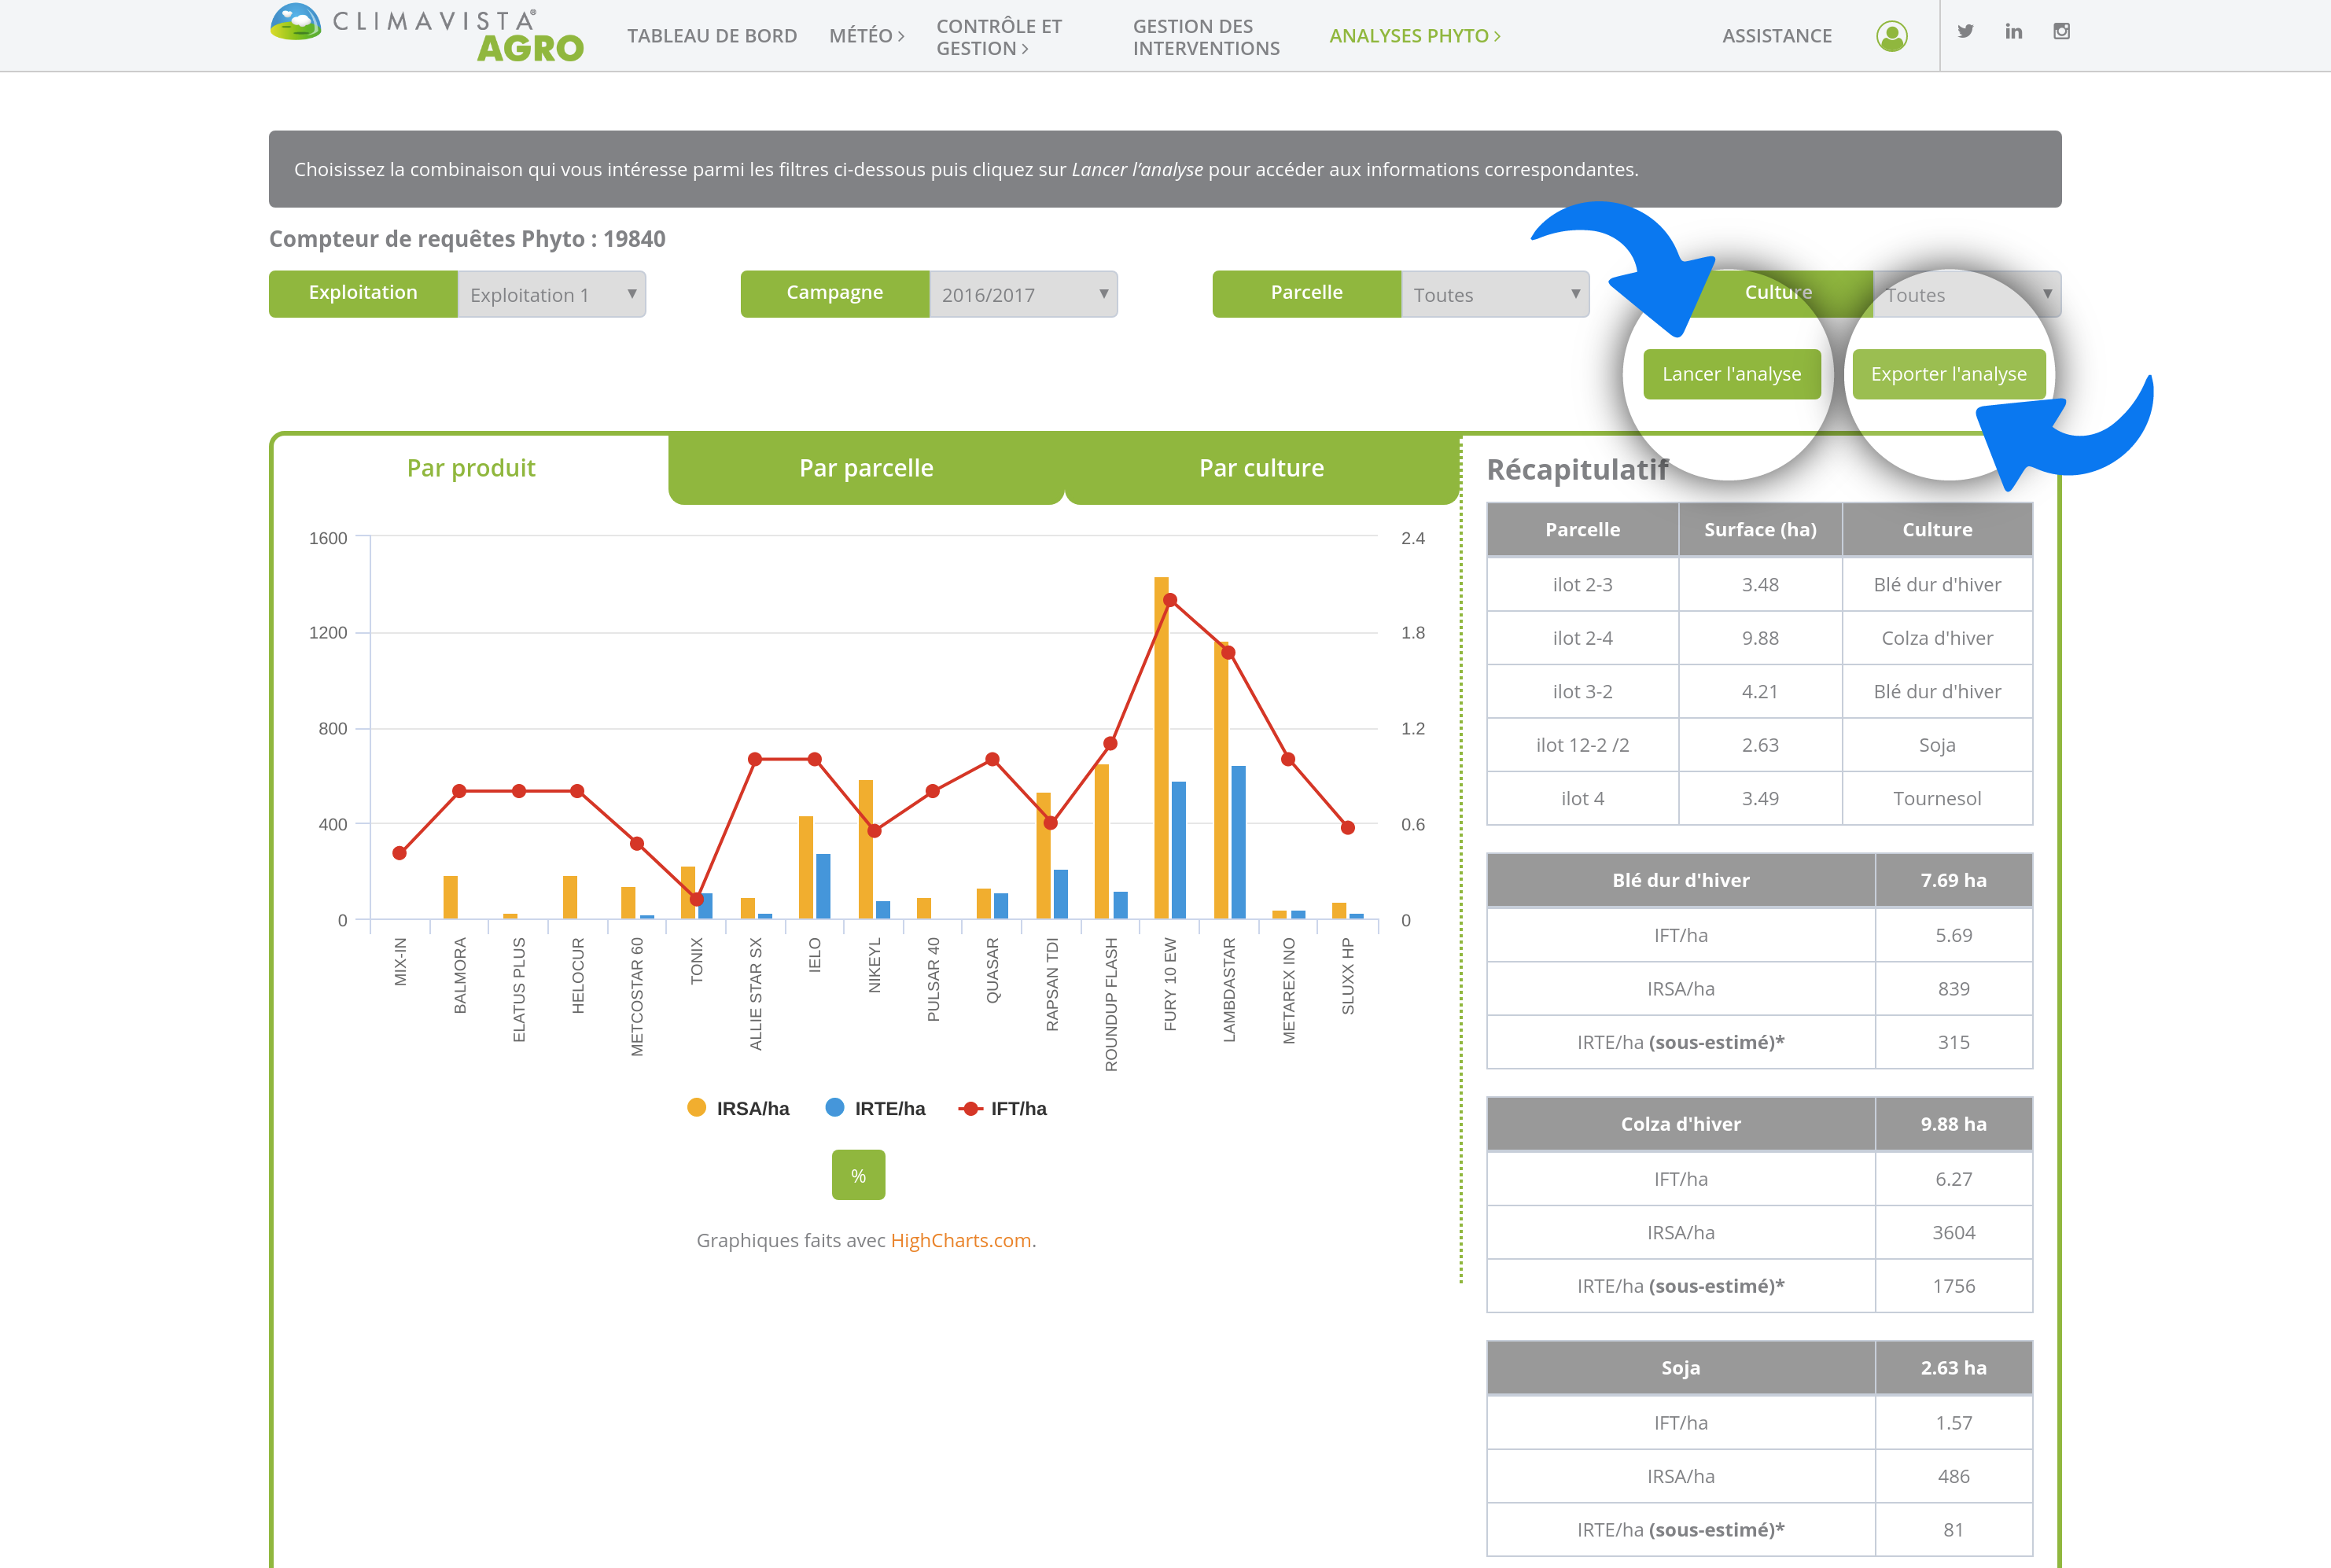
Task: Click the Campagne filter label
Action: point(835,293)
